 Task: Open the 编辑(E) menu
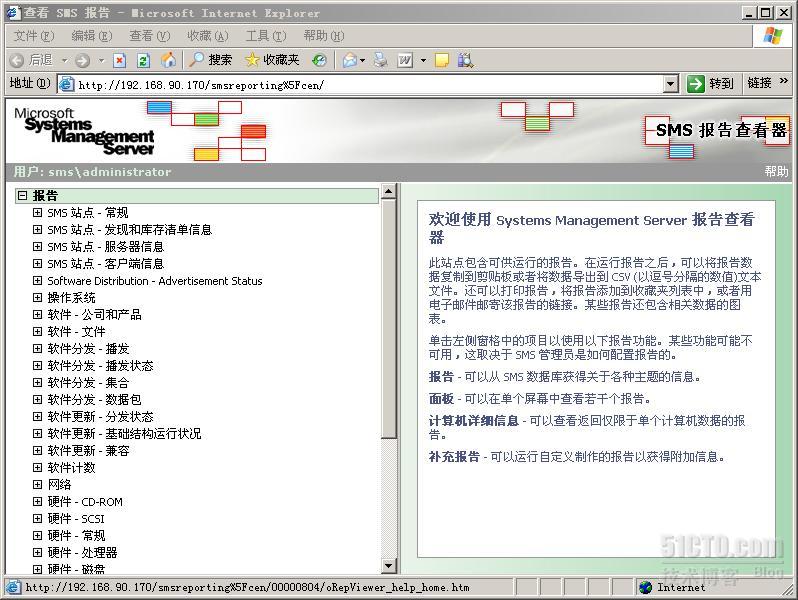(x=92, y=36)
